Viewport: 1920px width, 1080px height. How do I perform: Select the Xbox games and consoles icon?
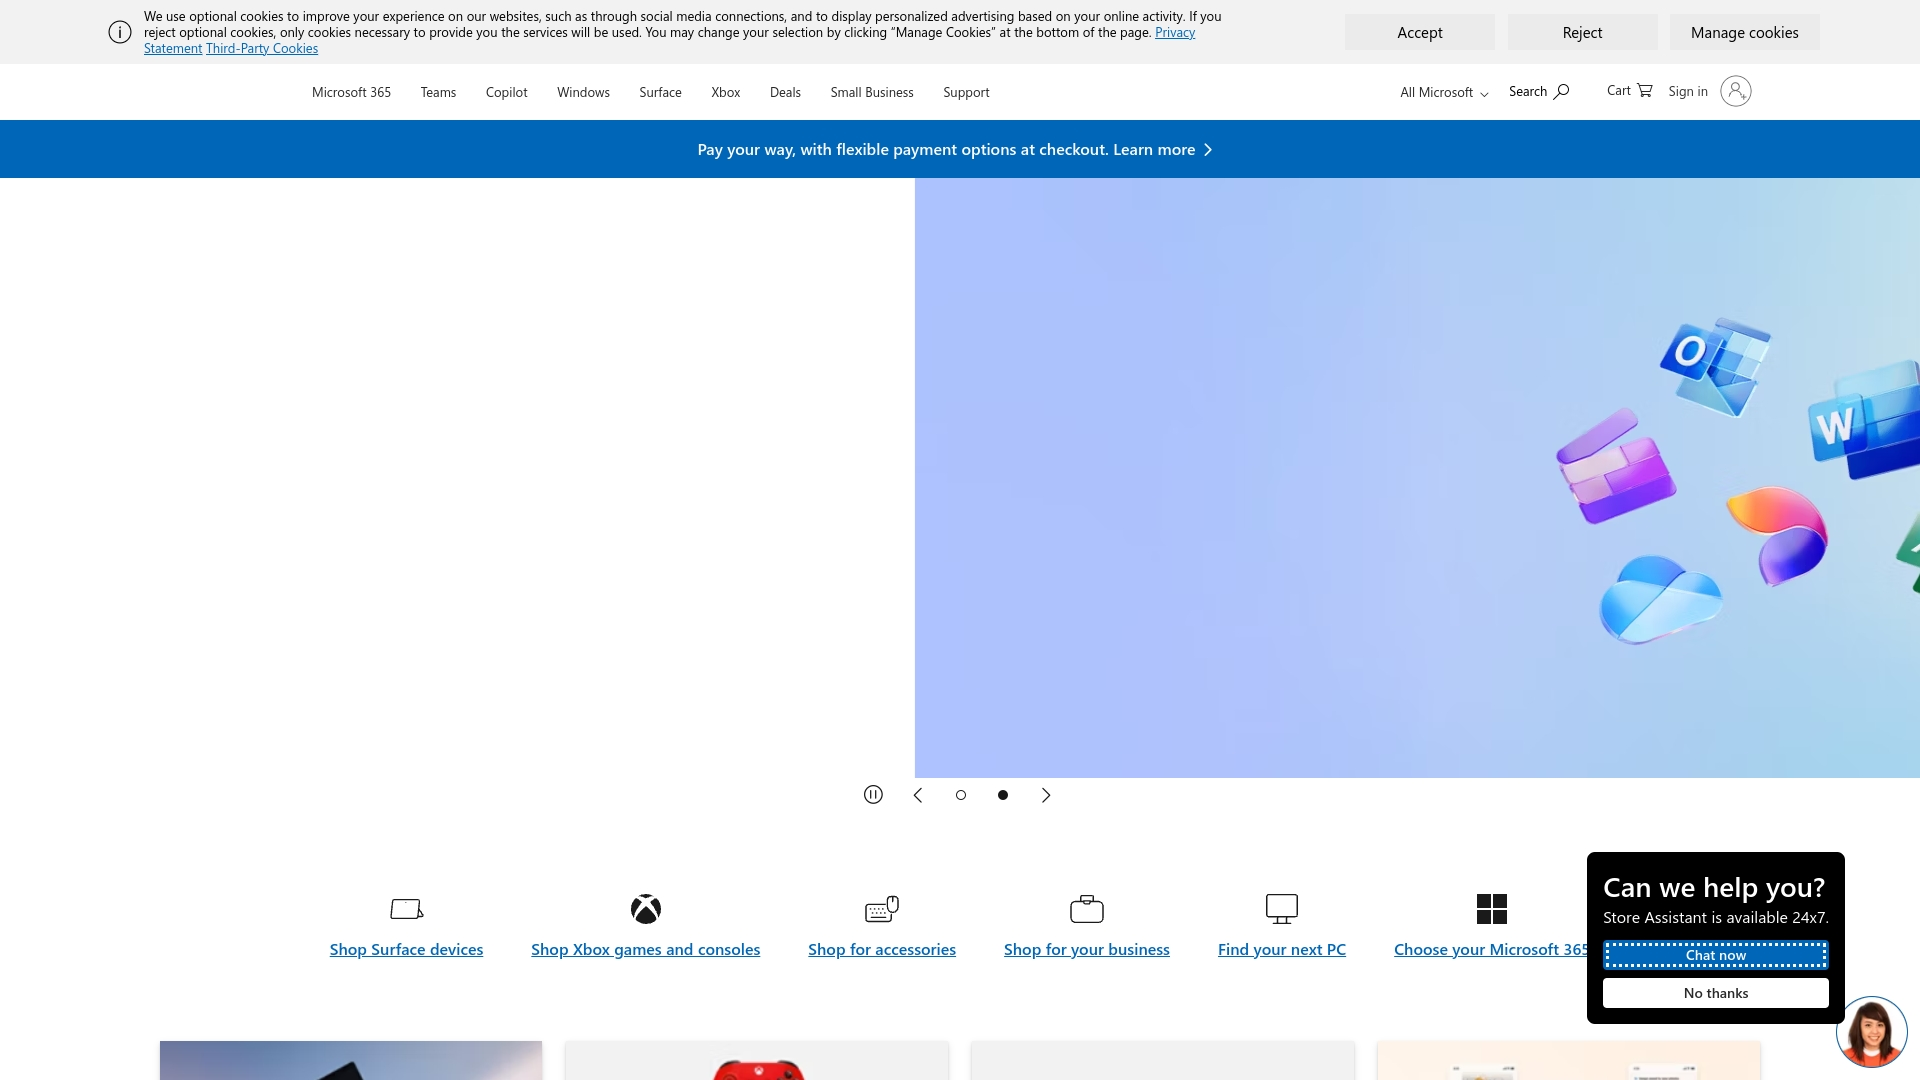click(645, 909)
